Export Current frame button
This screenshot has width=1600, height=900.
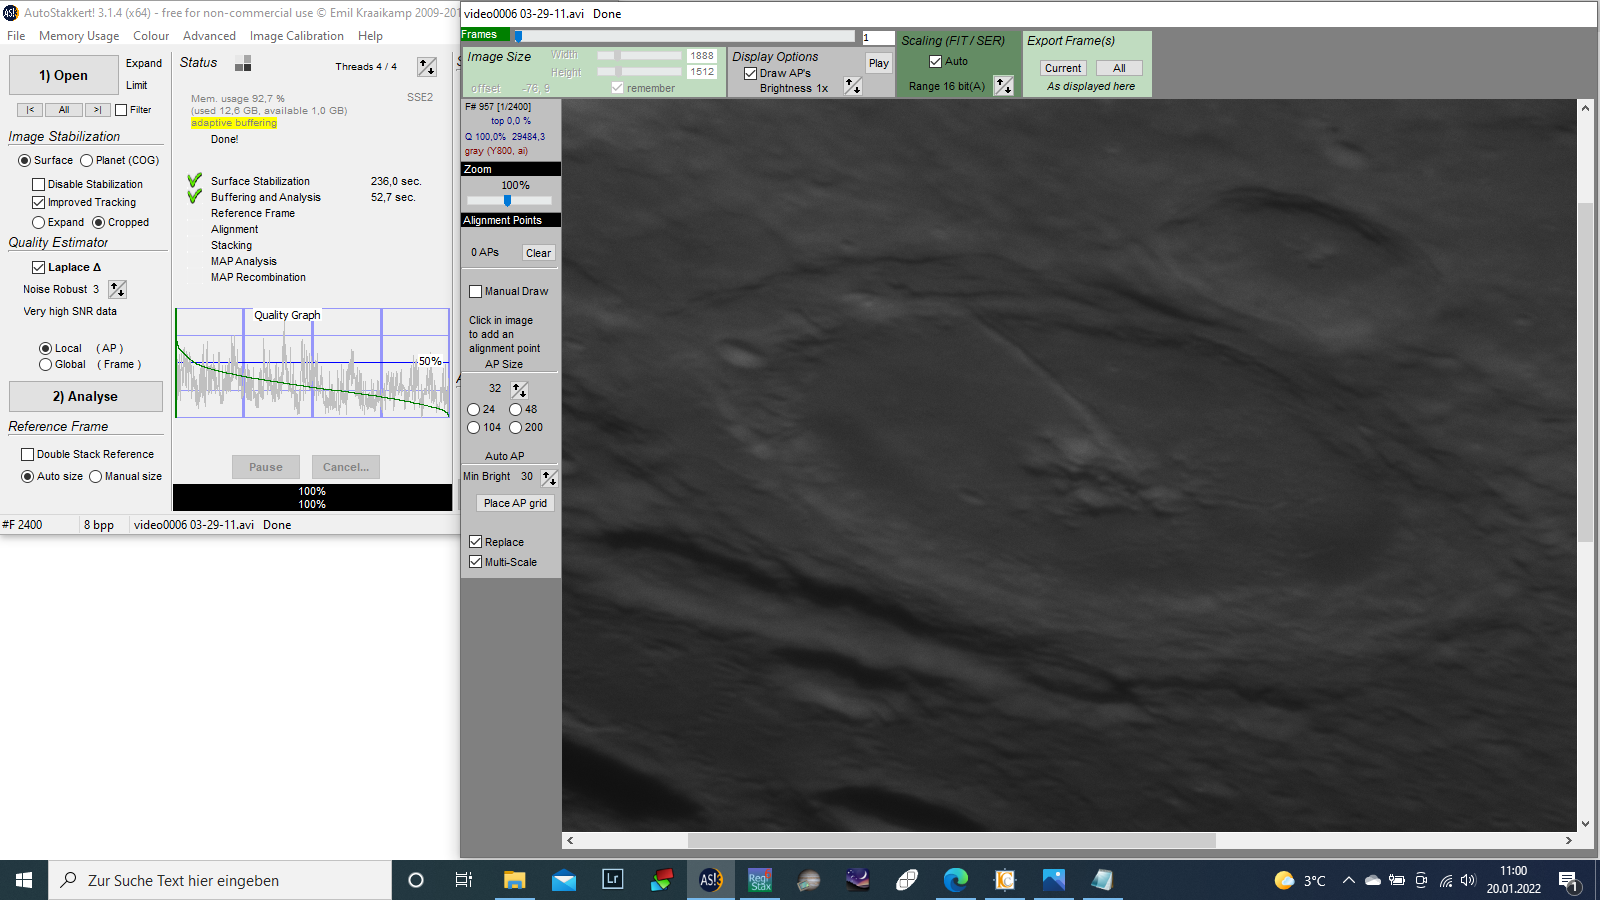[x=1063, y=68]
